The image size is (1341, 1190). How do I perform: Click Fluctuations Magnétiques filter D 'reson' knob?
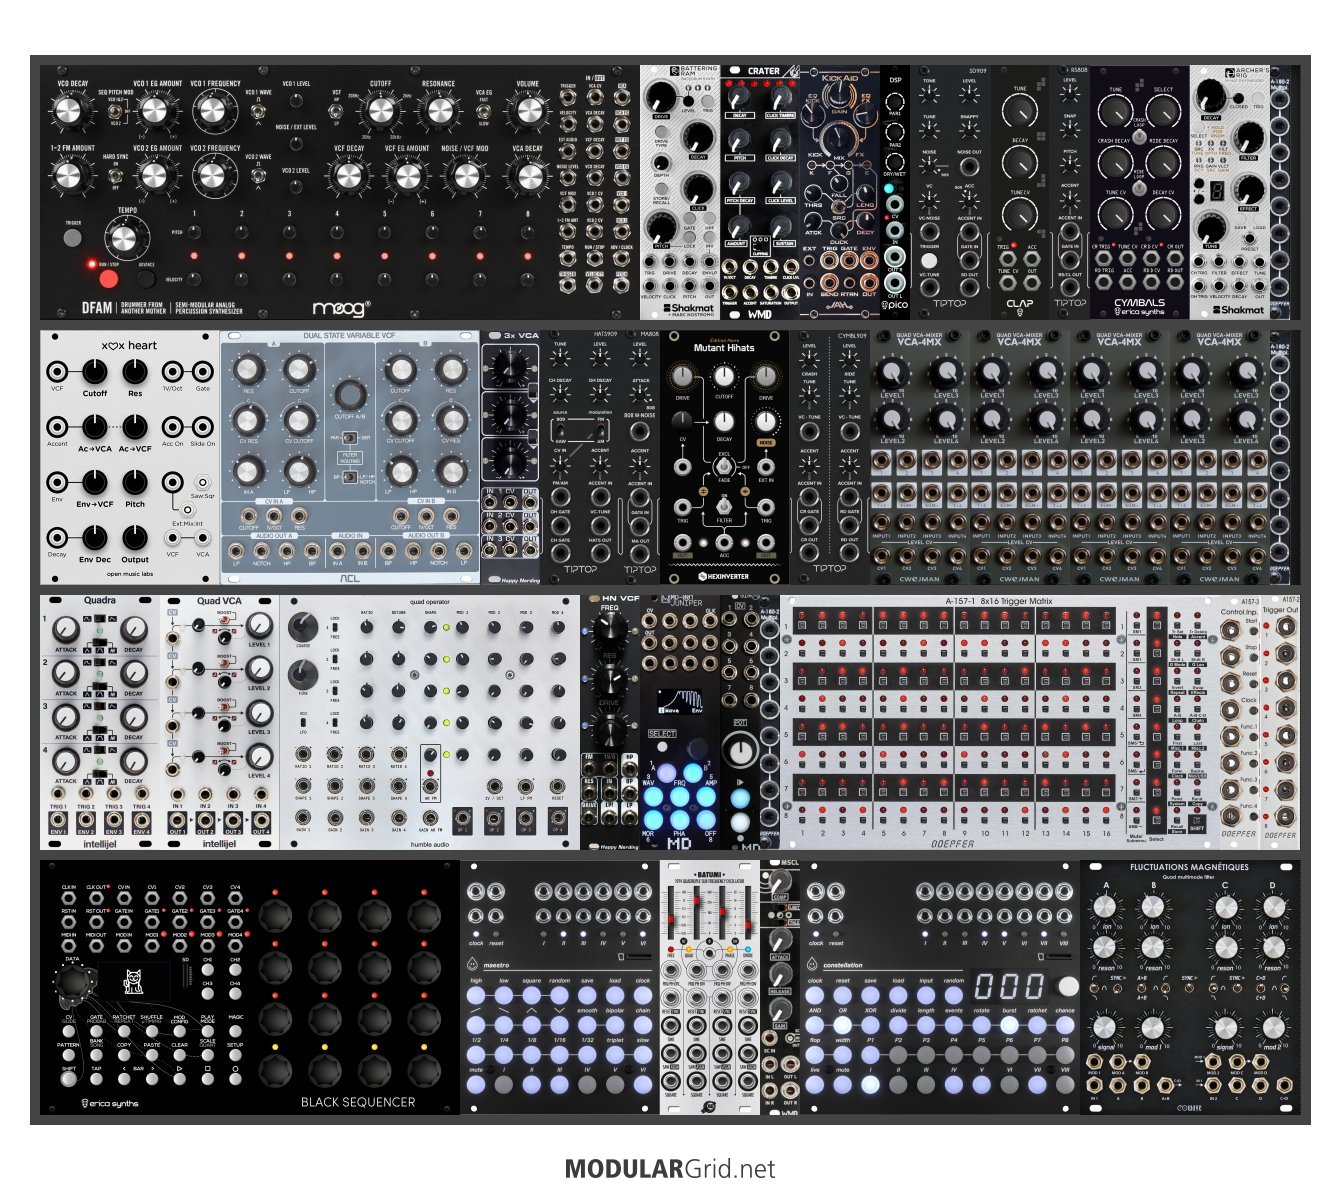tap(1272, 948)
